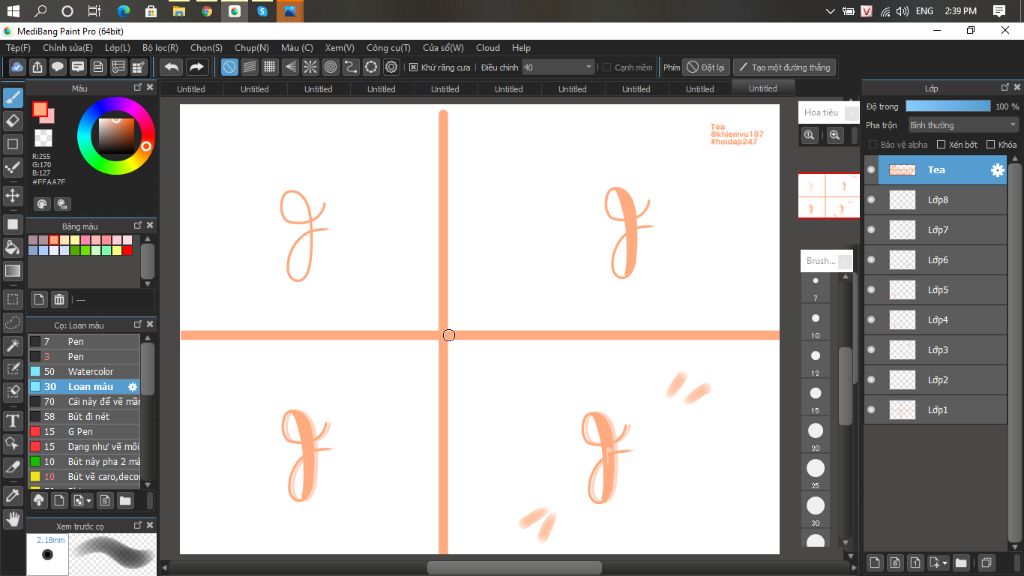Show hidden system tray icons
Viewport: 1024px width, 576px height.
tap(830, 11)
